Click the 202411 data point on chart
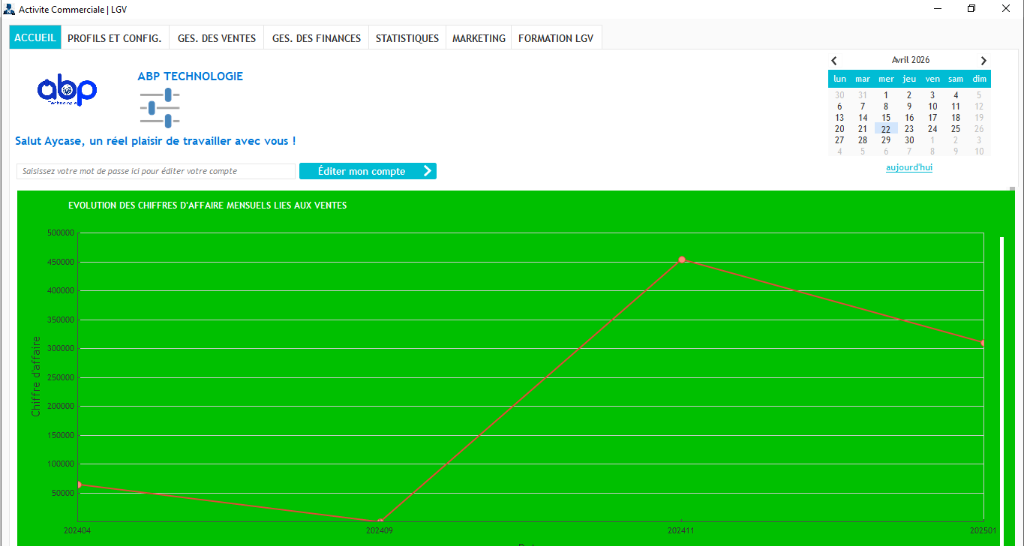 coord(682,260)
